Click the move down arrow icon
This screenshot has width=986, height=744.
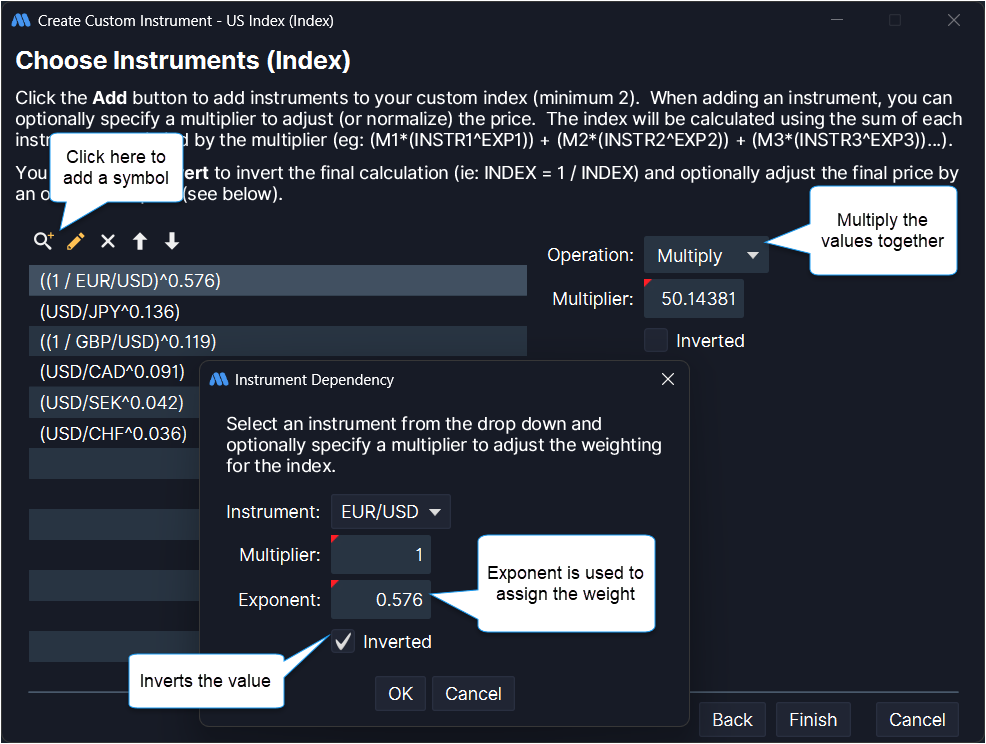click(x=172, y=241)
